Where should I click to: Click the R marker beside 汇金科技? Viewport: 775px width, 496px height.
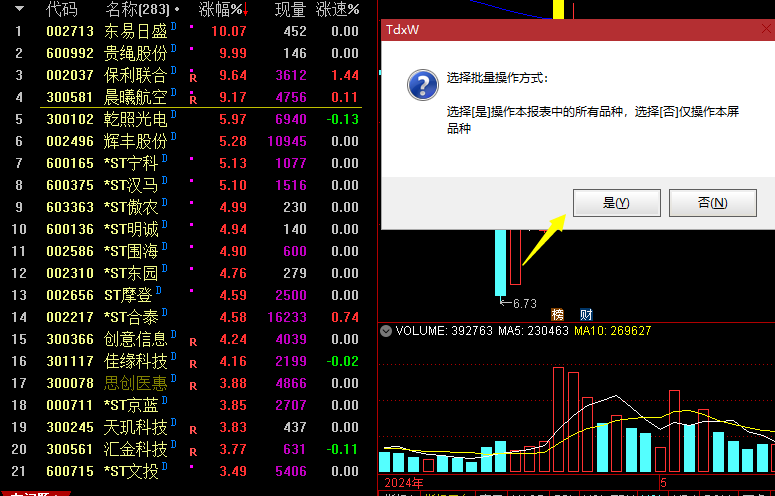pos(193,450)
